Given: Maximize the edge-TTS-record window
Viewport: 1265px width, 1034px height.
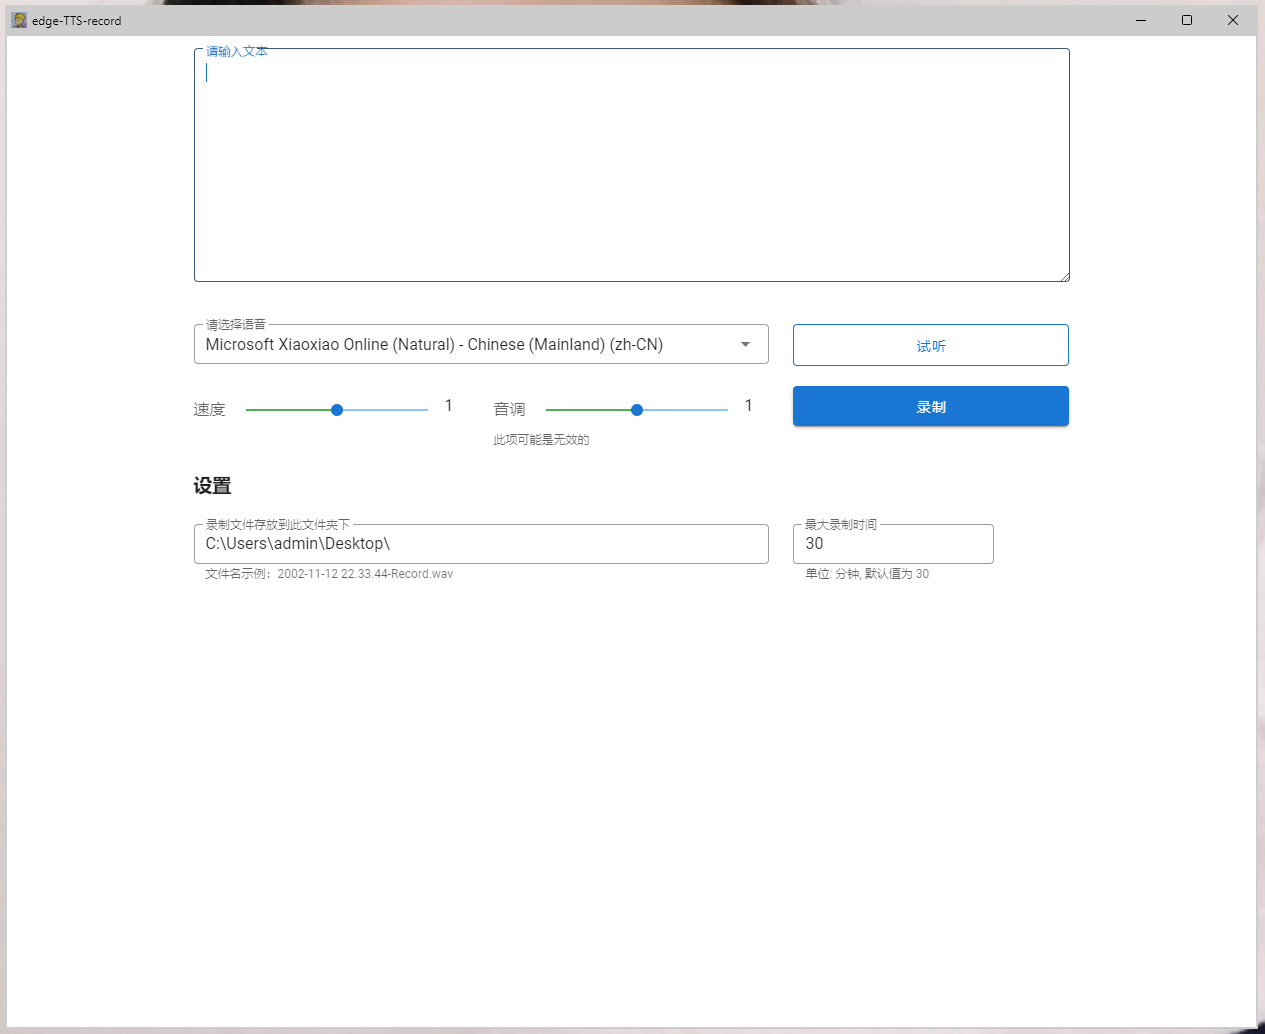Looking at the screenshot, I should (1187, 20).
